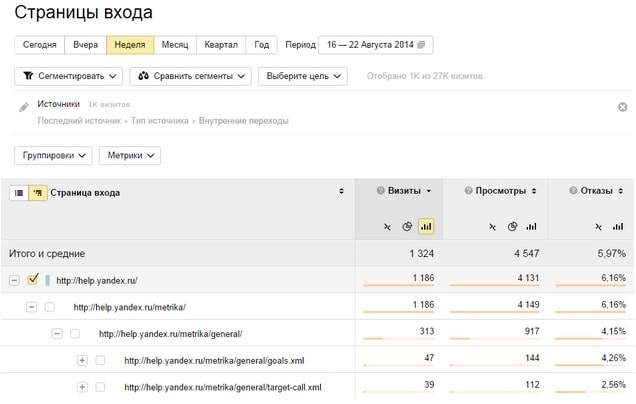Switch period to Месяц
The width and height of the screenshot is (636, 404).
(175, 45)
